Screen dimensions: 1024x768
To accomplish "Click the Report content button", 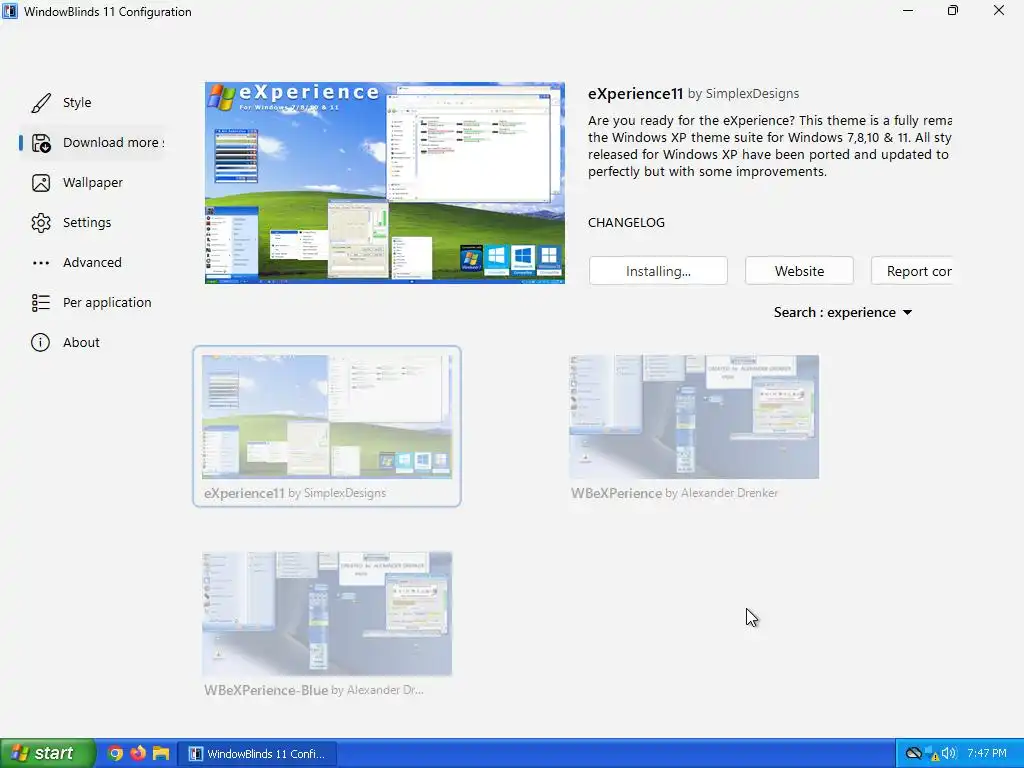I will (912, 271).
